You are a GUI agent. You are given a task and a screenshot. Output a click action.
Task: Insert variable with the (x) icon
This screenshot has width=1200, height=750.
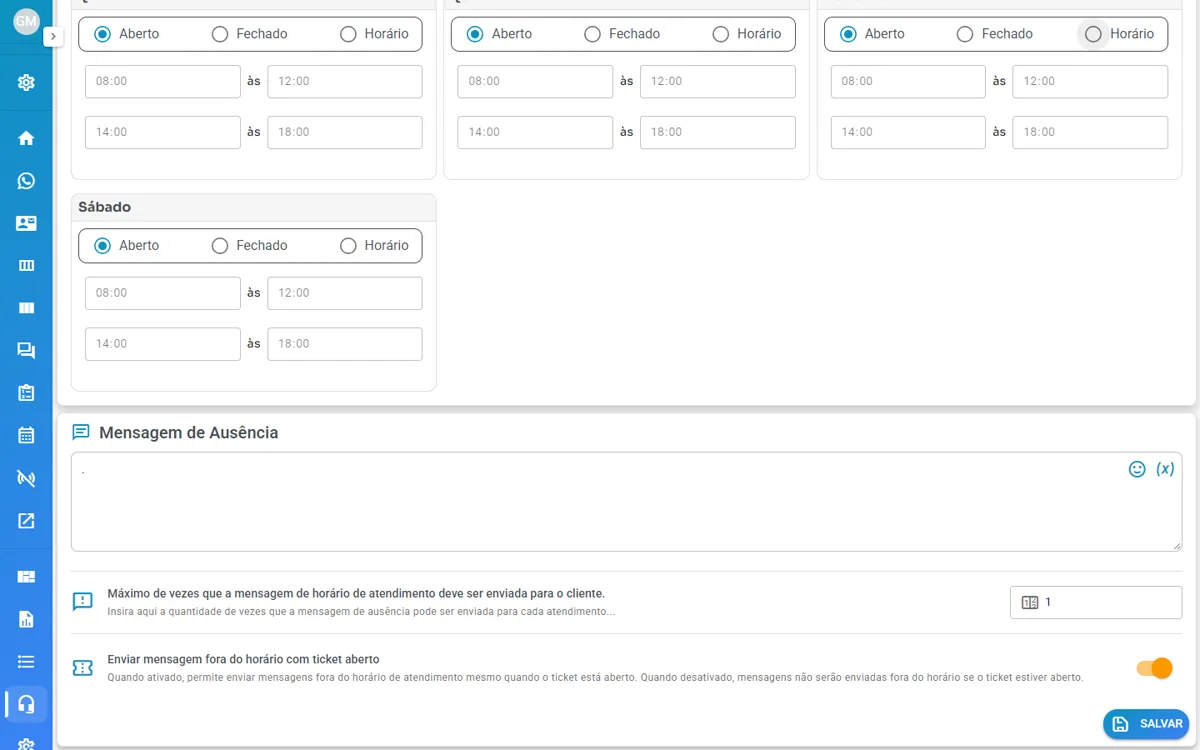1165,469
